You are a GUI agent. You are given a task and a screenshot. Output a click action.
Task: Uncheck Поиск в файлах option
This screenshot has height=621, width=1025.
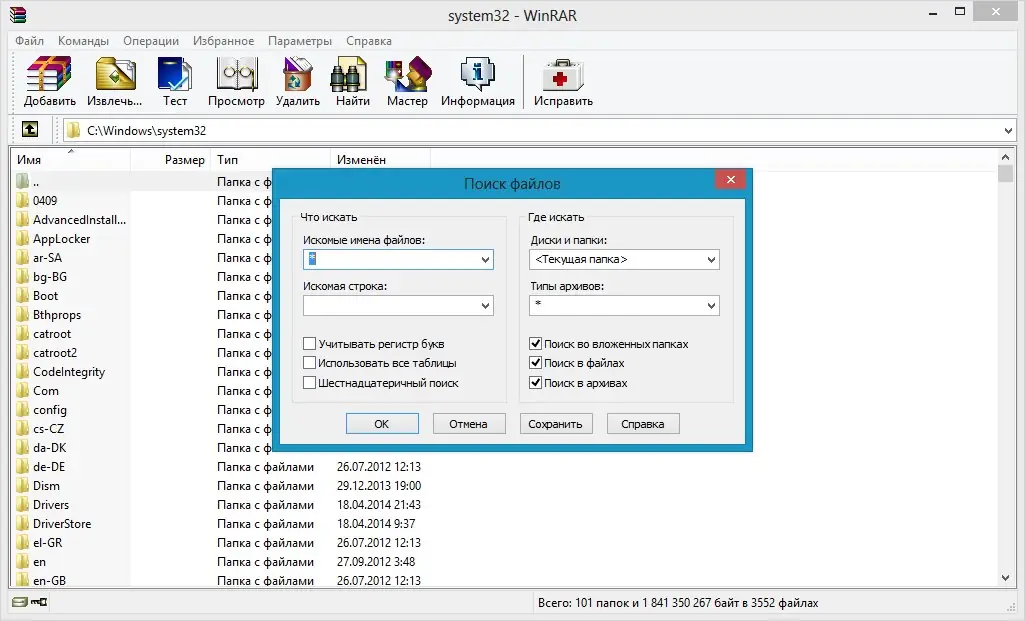(535, 363)
